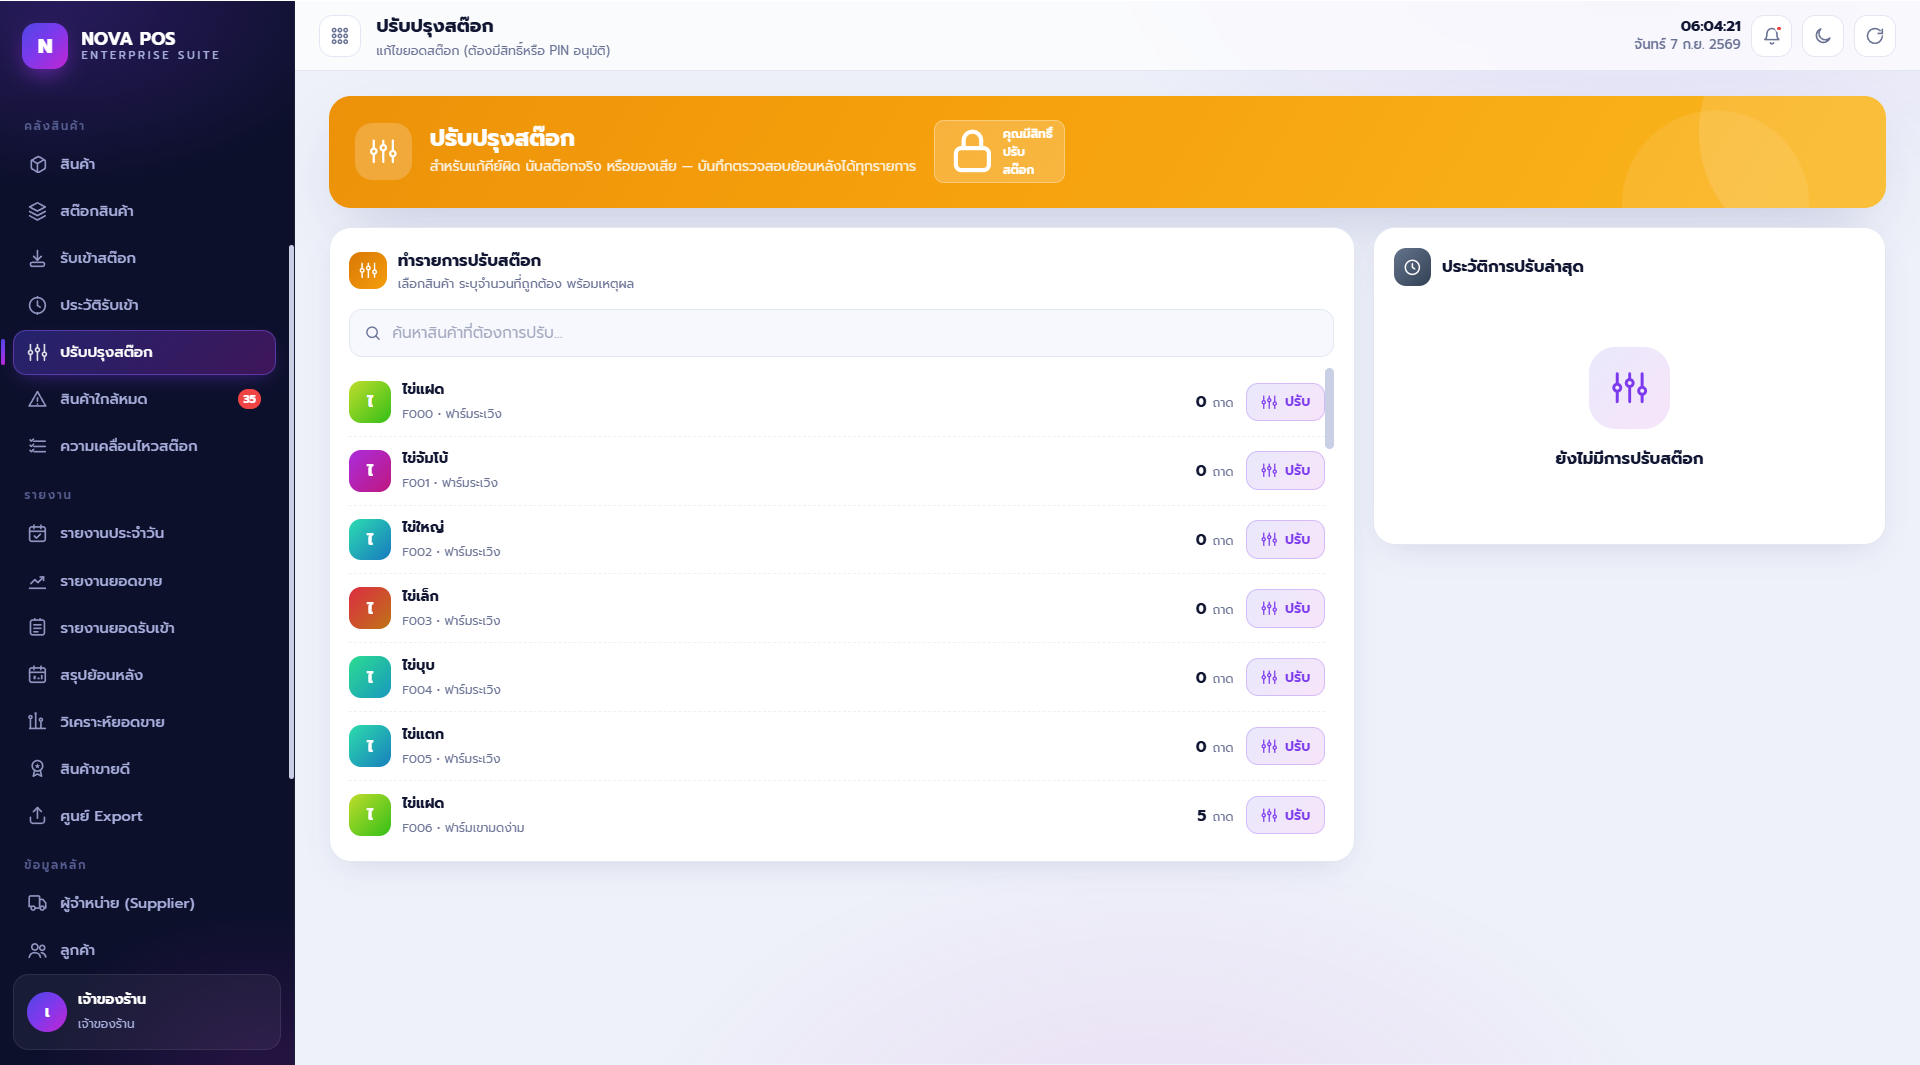Click the ปรับ button for item F000

(x=1285, y=402)
